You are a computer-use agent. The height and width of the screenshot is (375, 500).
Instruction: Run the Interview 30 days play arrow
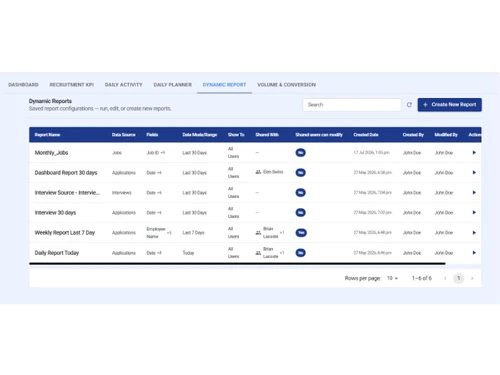click(x=474, y=213)
